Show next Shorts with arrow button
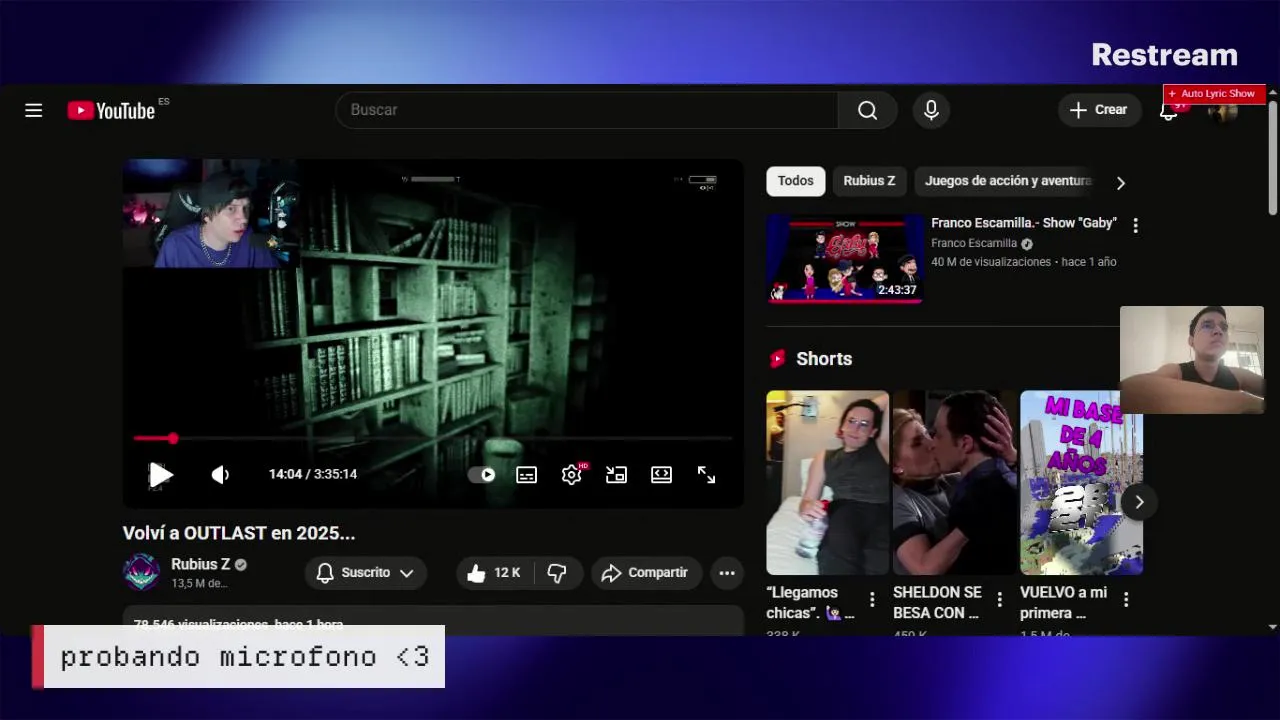1280x720 pixels. point(1139,502)
